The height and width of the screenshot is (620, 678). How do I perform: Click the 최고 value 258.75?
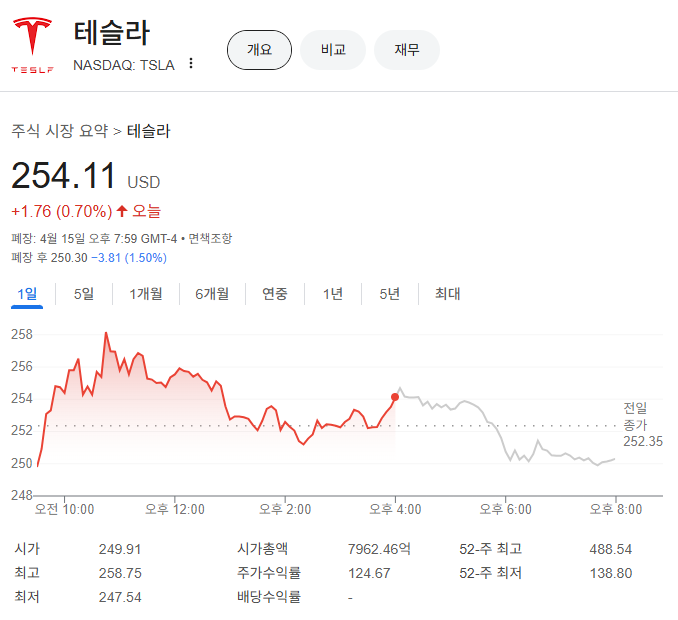[120, 573]
